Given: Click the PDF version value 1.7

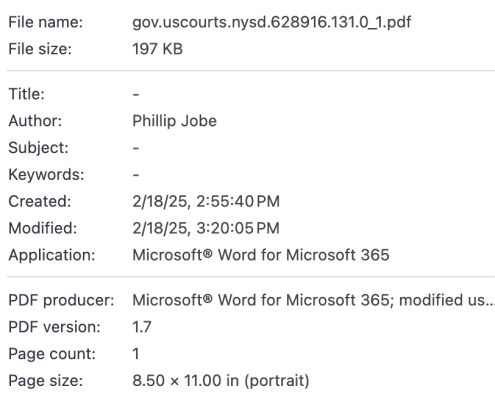Looking at the screenshot, I should (142, 327).
